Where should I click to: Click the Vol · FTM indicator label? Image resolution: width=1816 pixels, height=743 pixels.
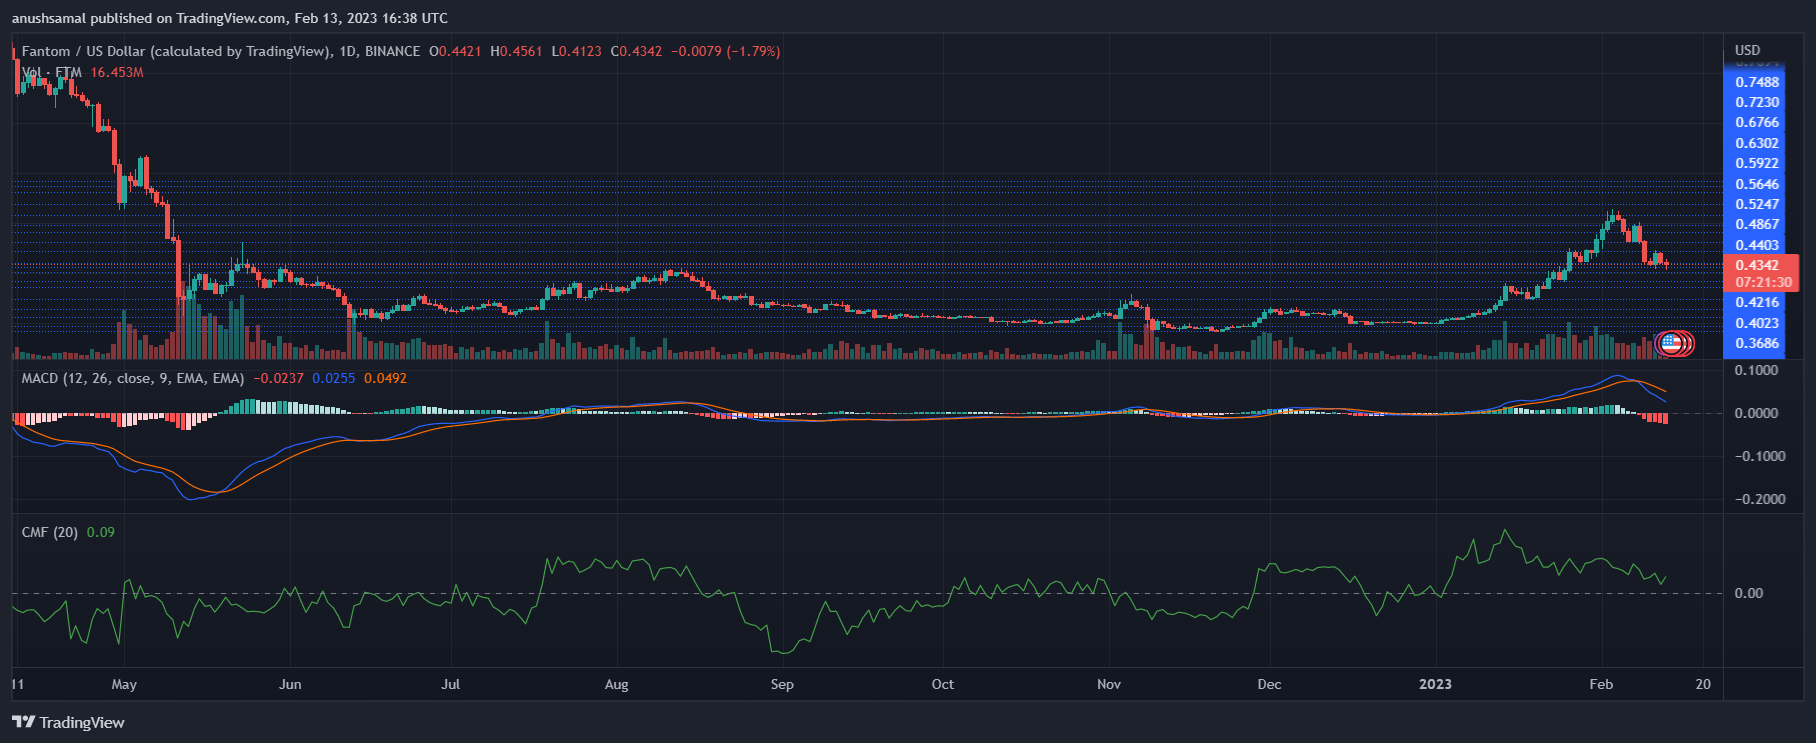[x=52, y=72]
